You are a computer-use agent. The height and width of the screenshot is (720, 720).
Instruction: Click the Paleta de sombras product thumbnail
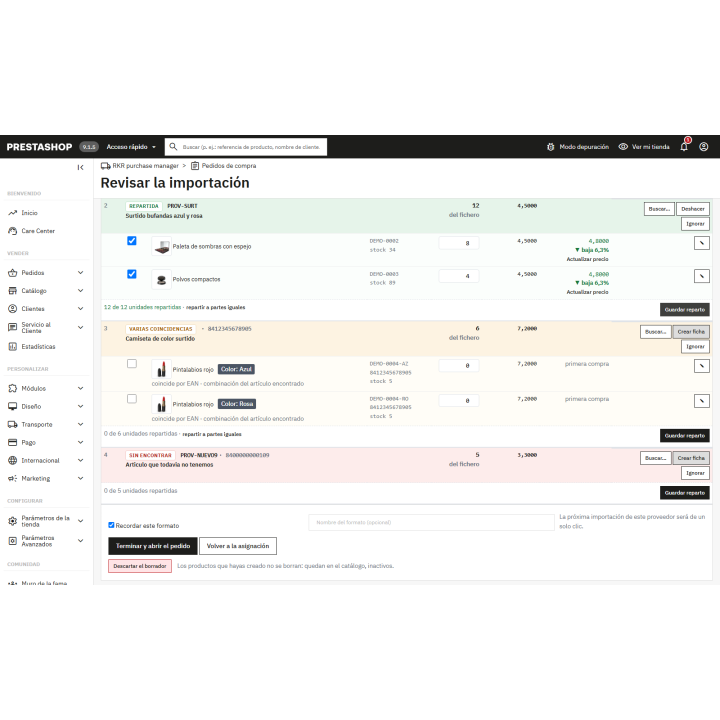(161, 246)
